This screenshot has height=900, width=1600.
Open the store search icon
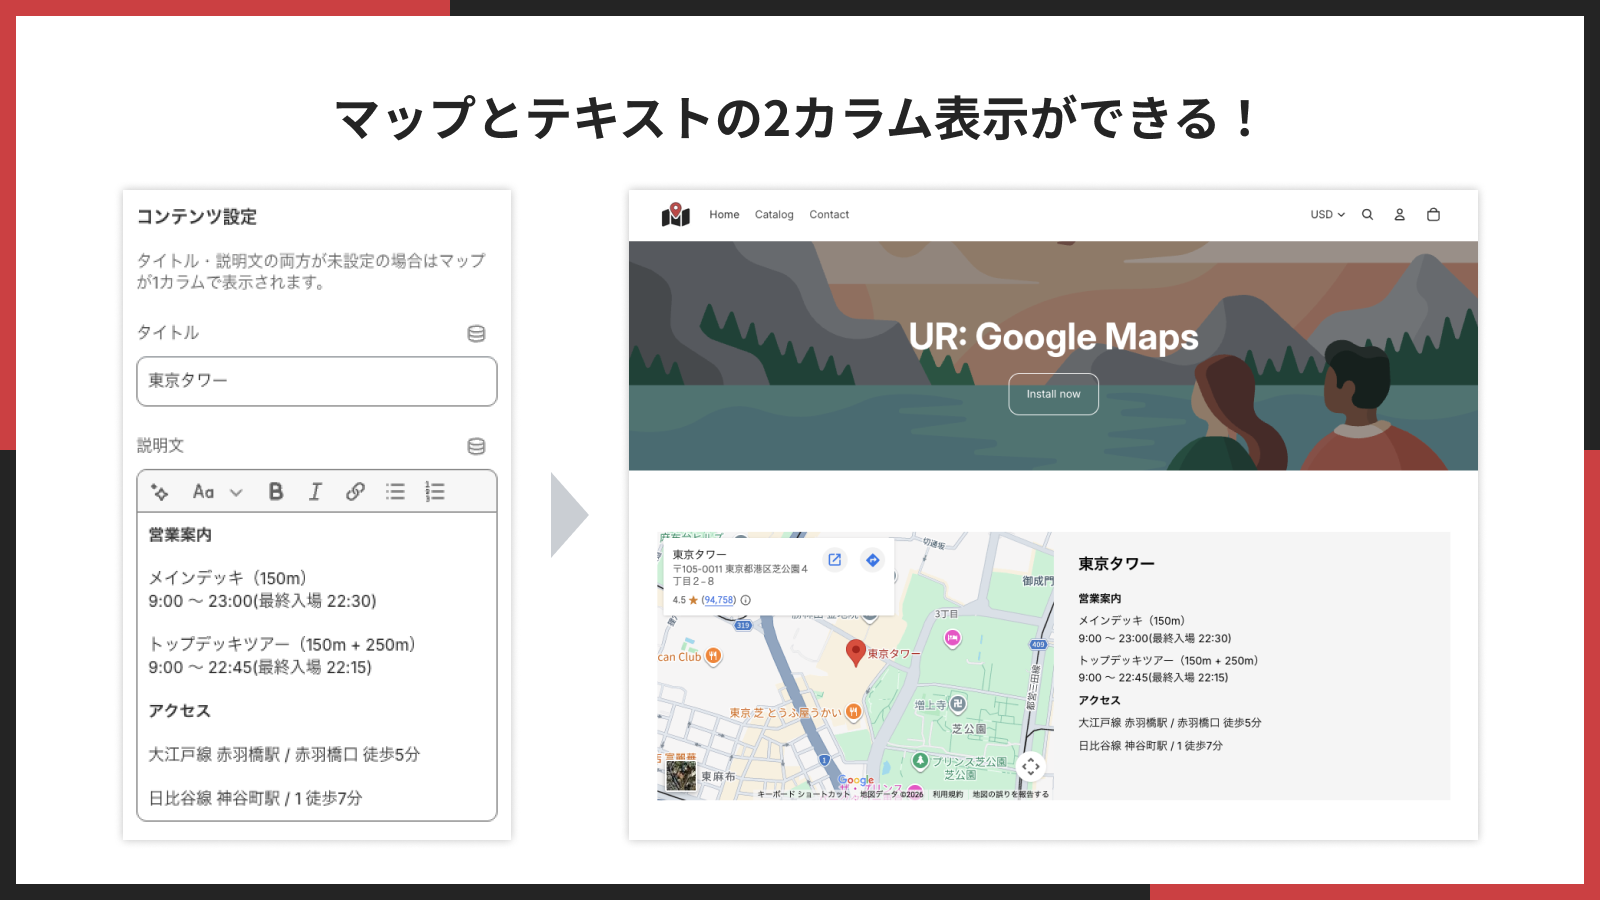[1367, 215]
